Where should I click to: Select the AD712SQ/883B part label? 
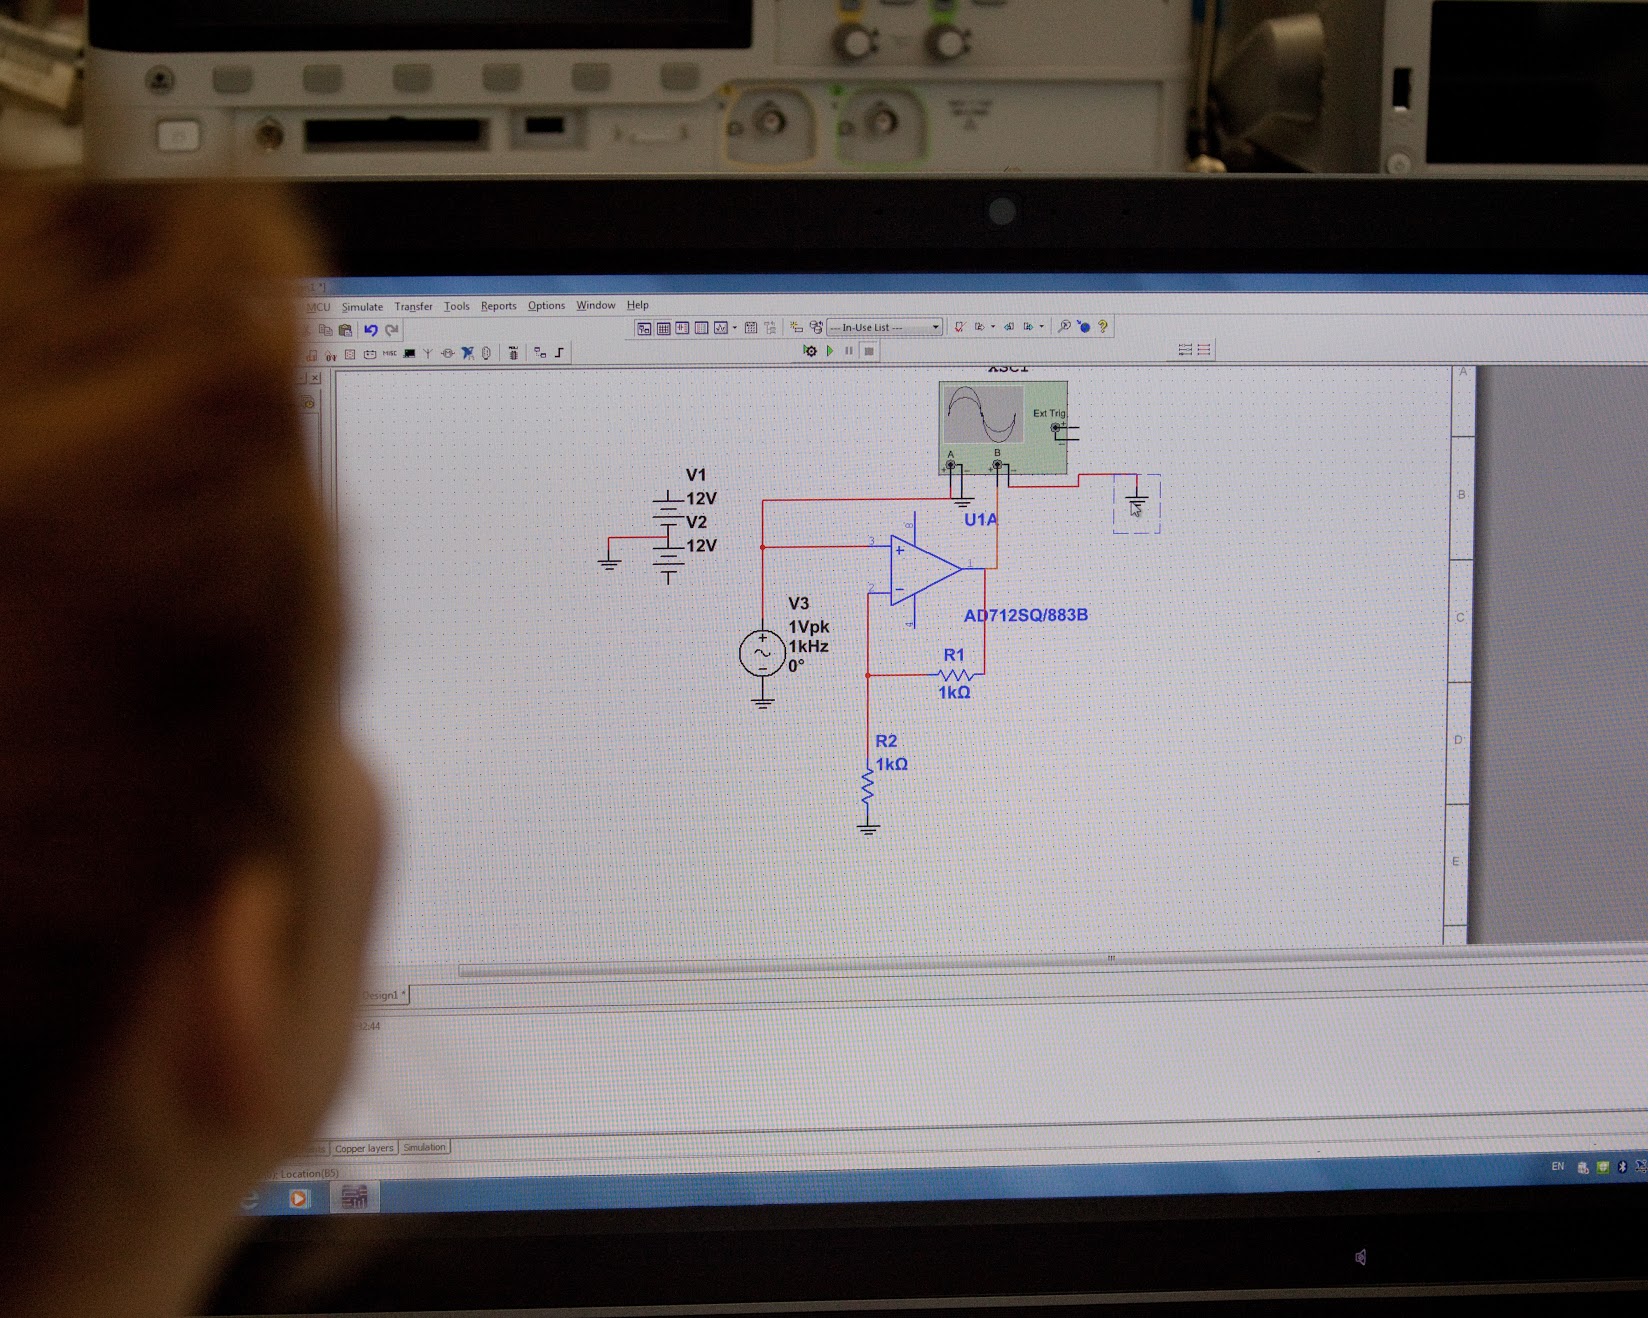1025,615
